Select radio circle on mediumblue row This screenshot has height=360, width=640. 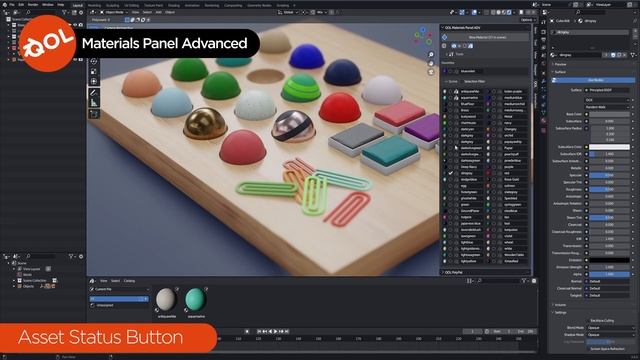pyautogui.click(x=494, y=98)
